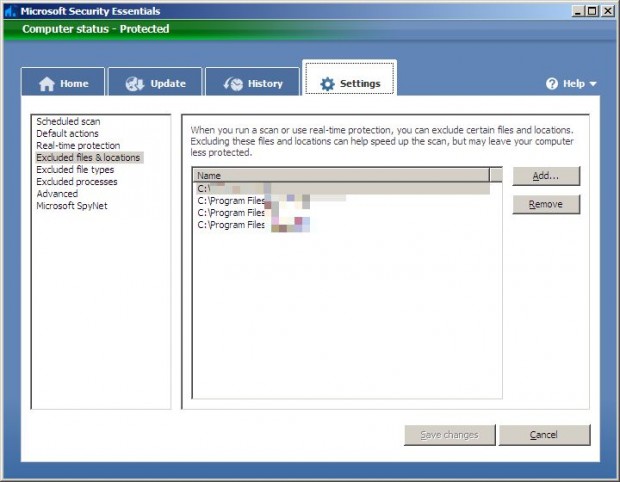Maximize the Security Essentials window

(592, 11)
